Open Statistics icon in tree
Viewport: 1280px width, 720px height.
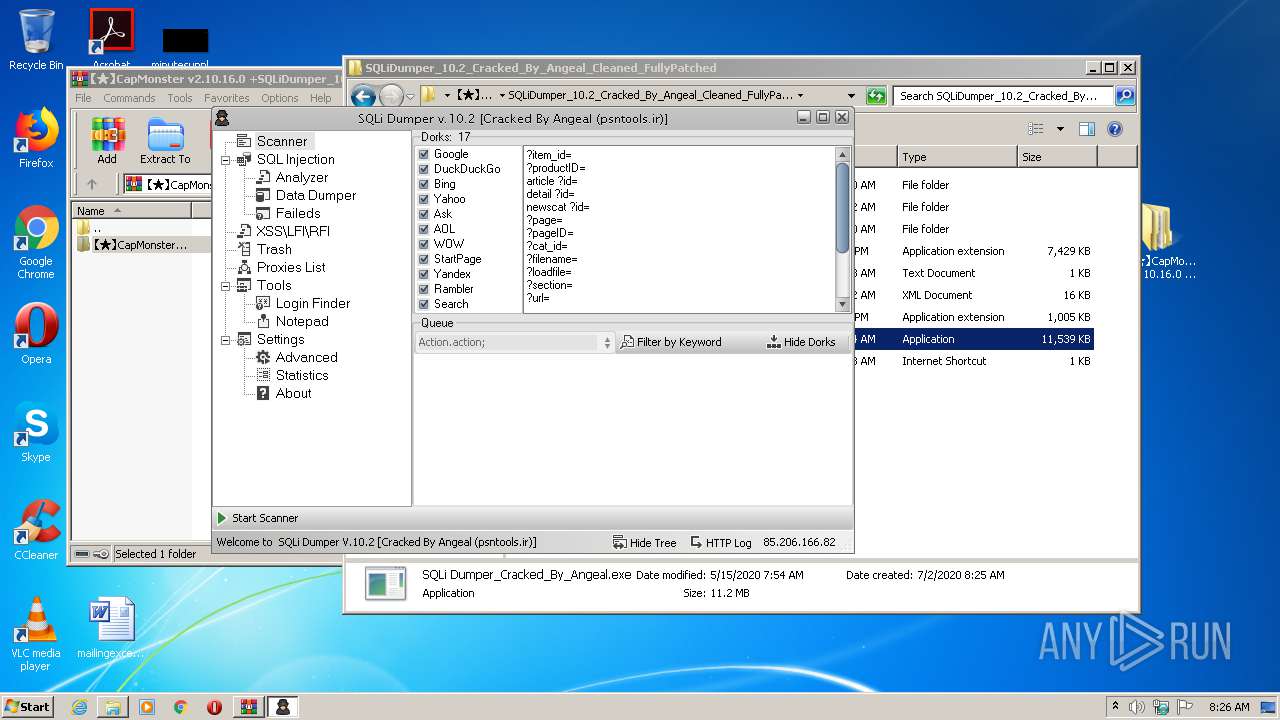click(x=263, y=375)
